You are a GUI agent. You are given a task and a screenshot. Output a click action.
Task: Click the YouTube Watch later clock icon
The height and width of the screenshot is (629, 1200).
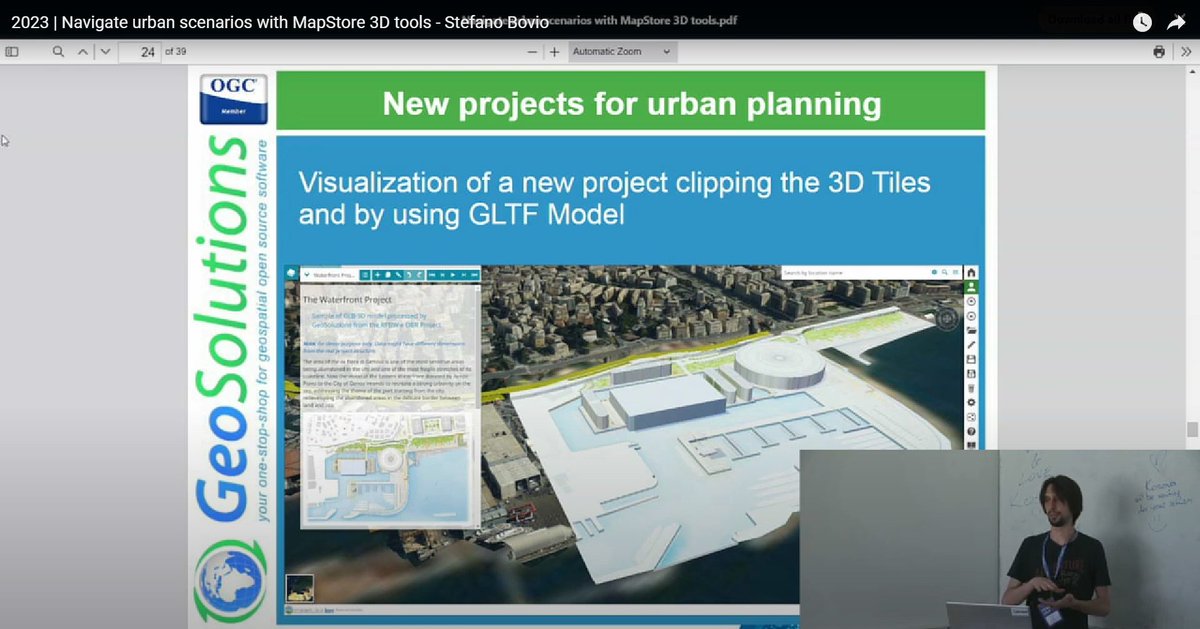point(1142,21)
